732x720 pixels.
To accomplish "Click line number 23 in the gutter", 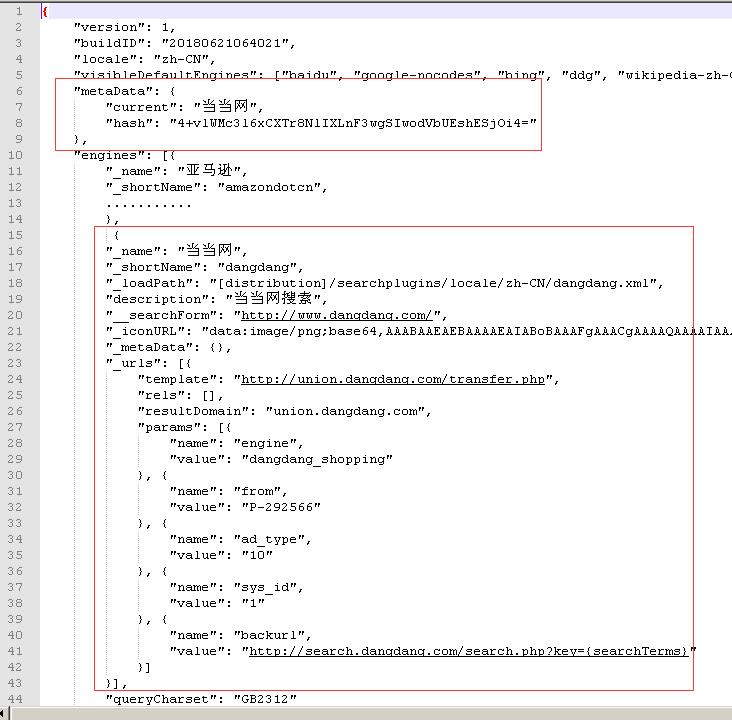I will click(15, 363).
